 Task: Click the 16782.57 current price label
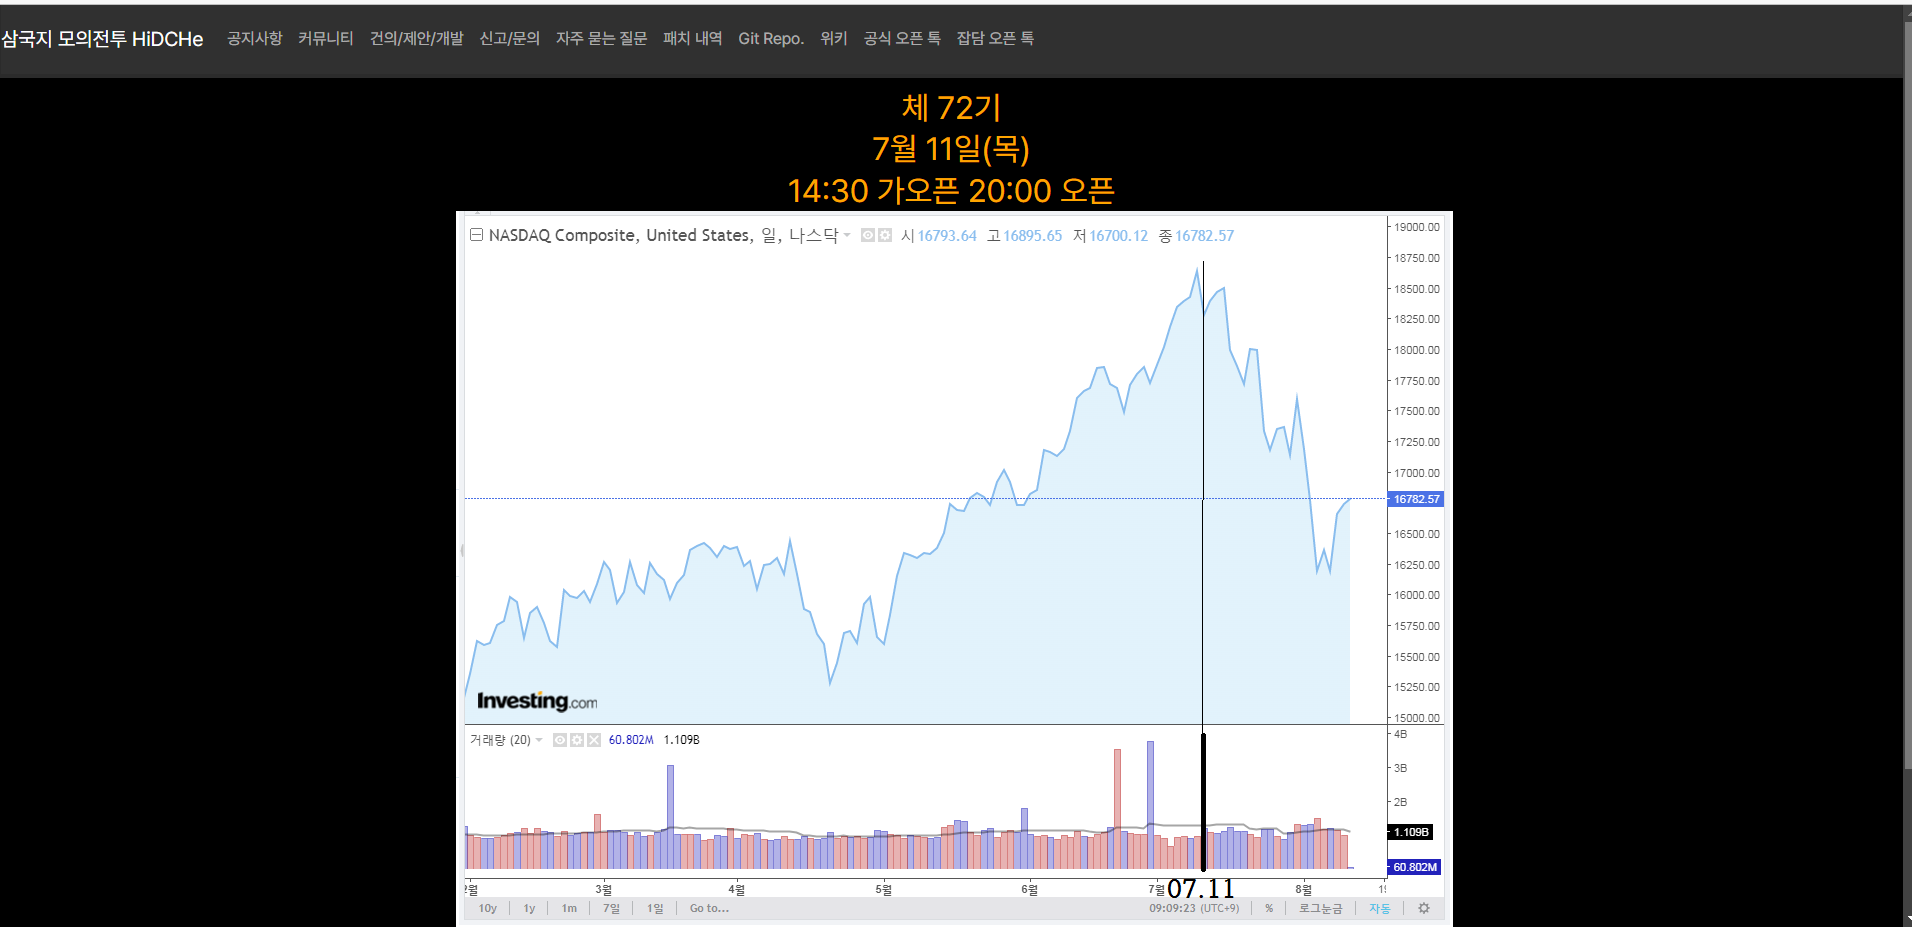coord(1416,499)
